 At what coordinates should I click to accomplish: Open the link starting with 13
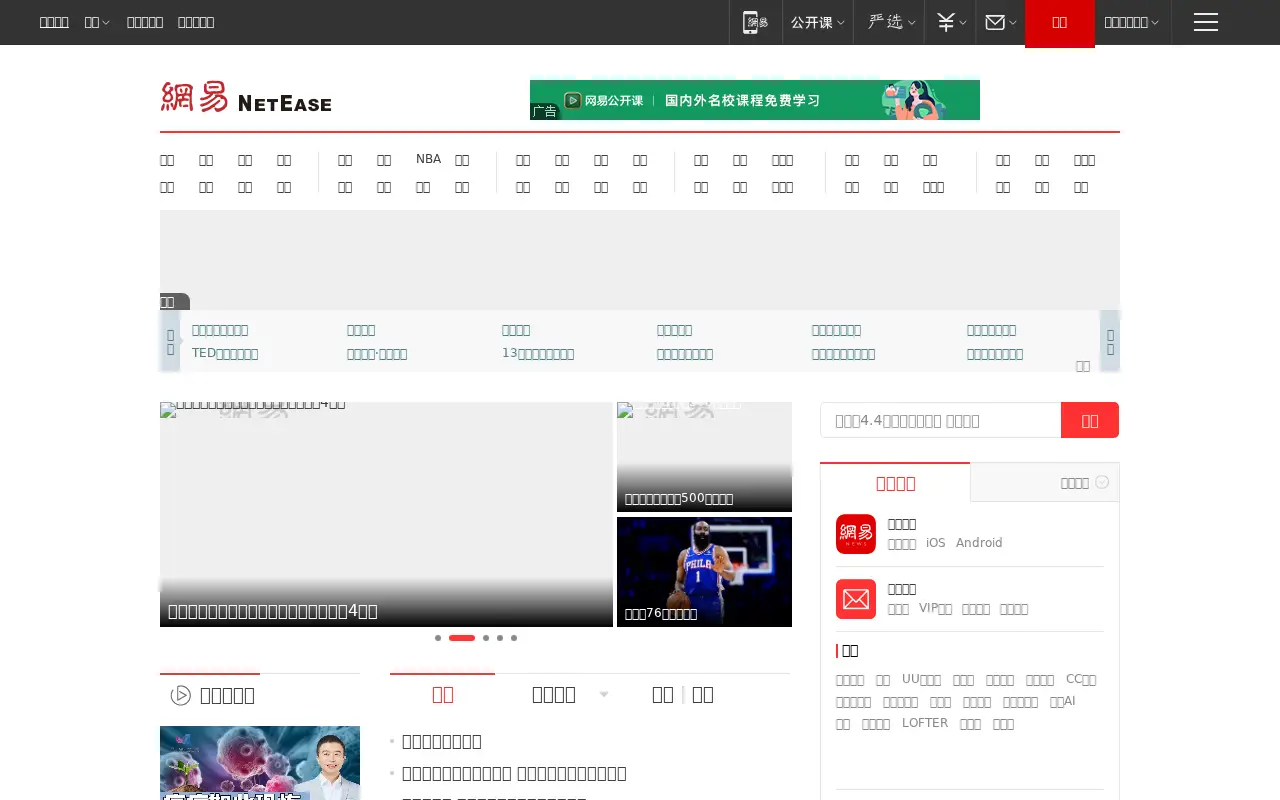click(x=538, y=354)
